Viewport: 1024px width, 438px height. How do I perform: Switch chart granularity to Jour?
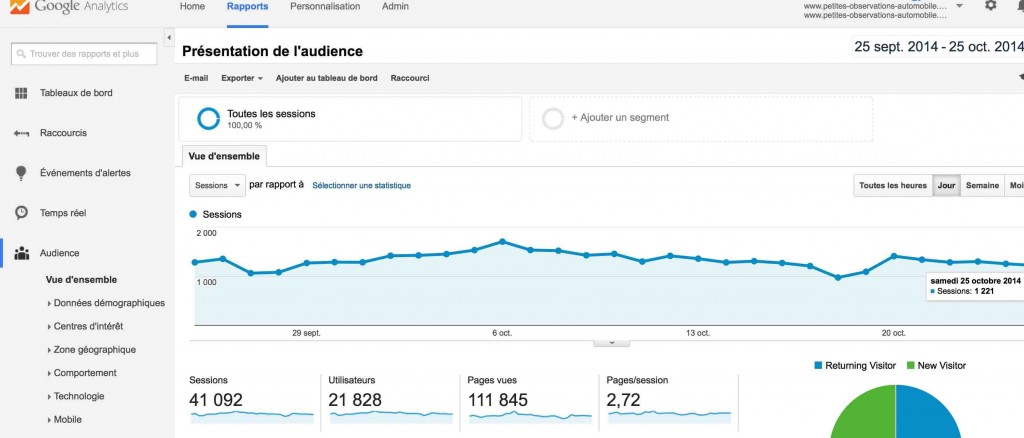(945, 185)
